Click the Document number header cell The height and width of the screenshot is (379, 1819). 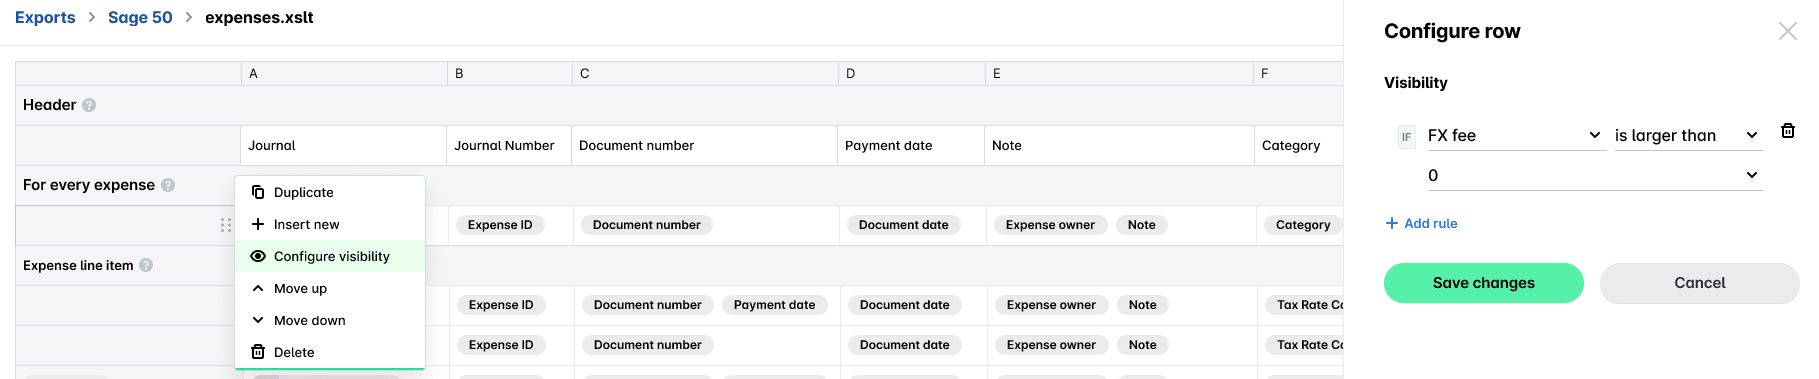tap(704, 145)
